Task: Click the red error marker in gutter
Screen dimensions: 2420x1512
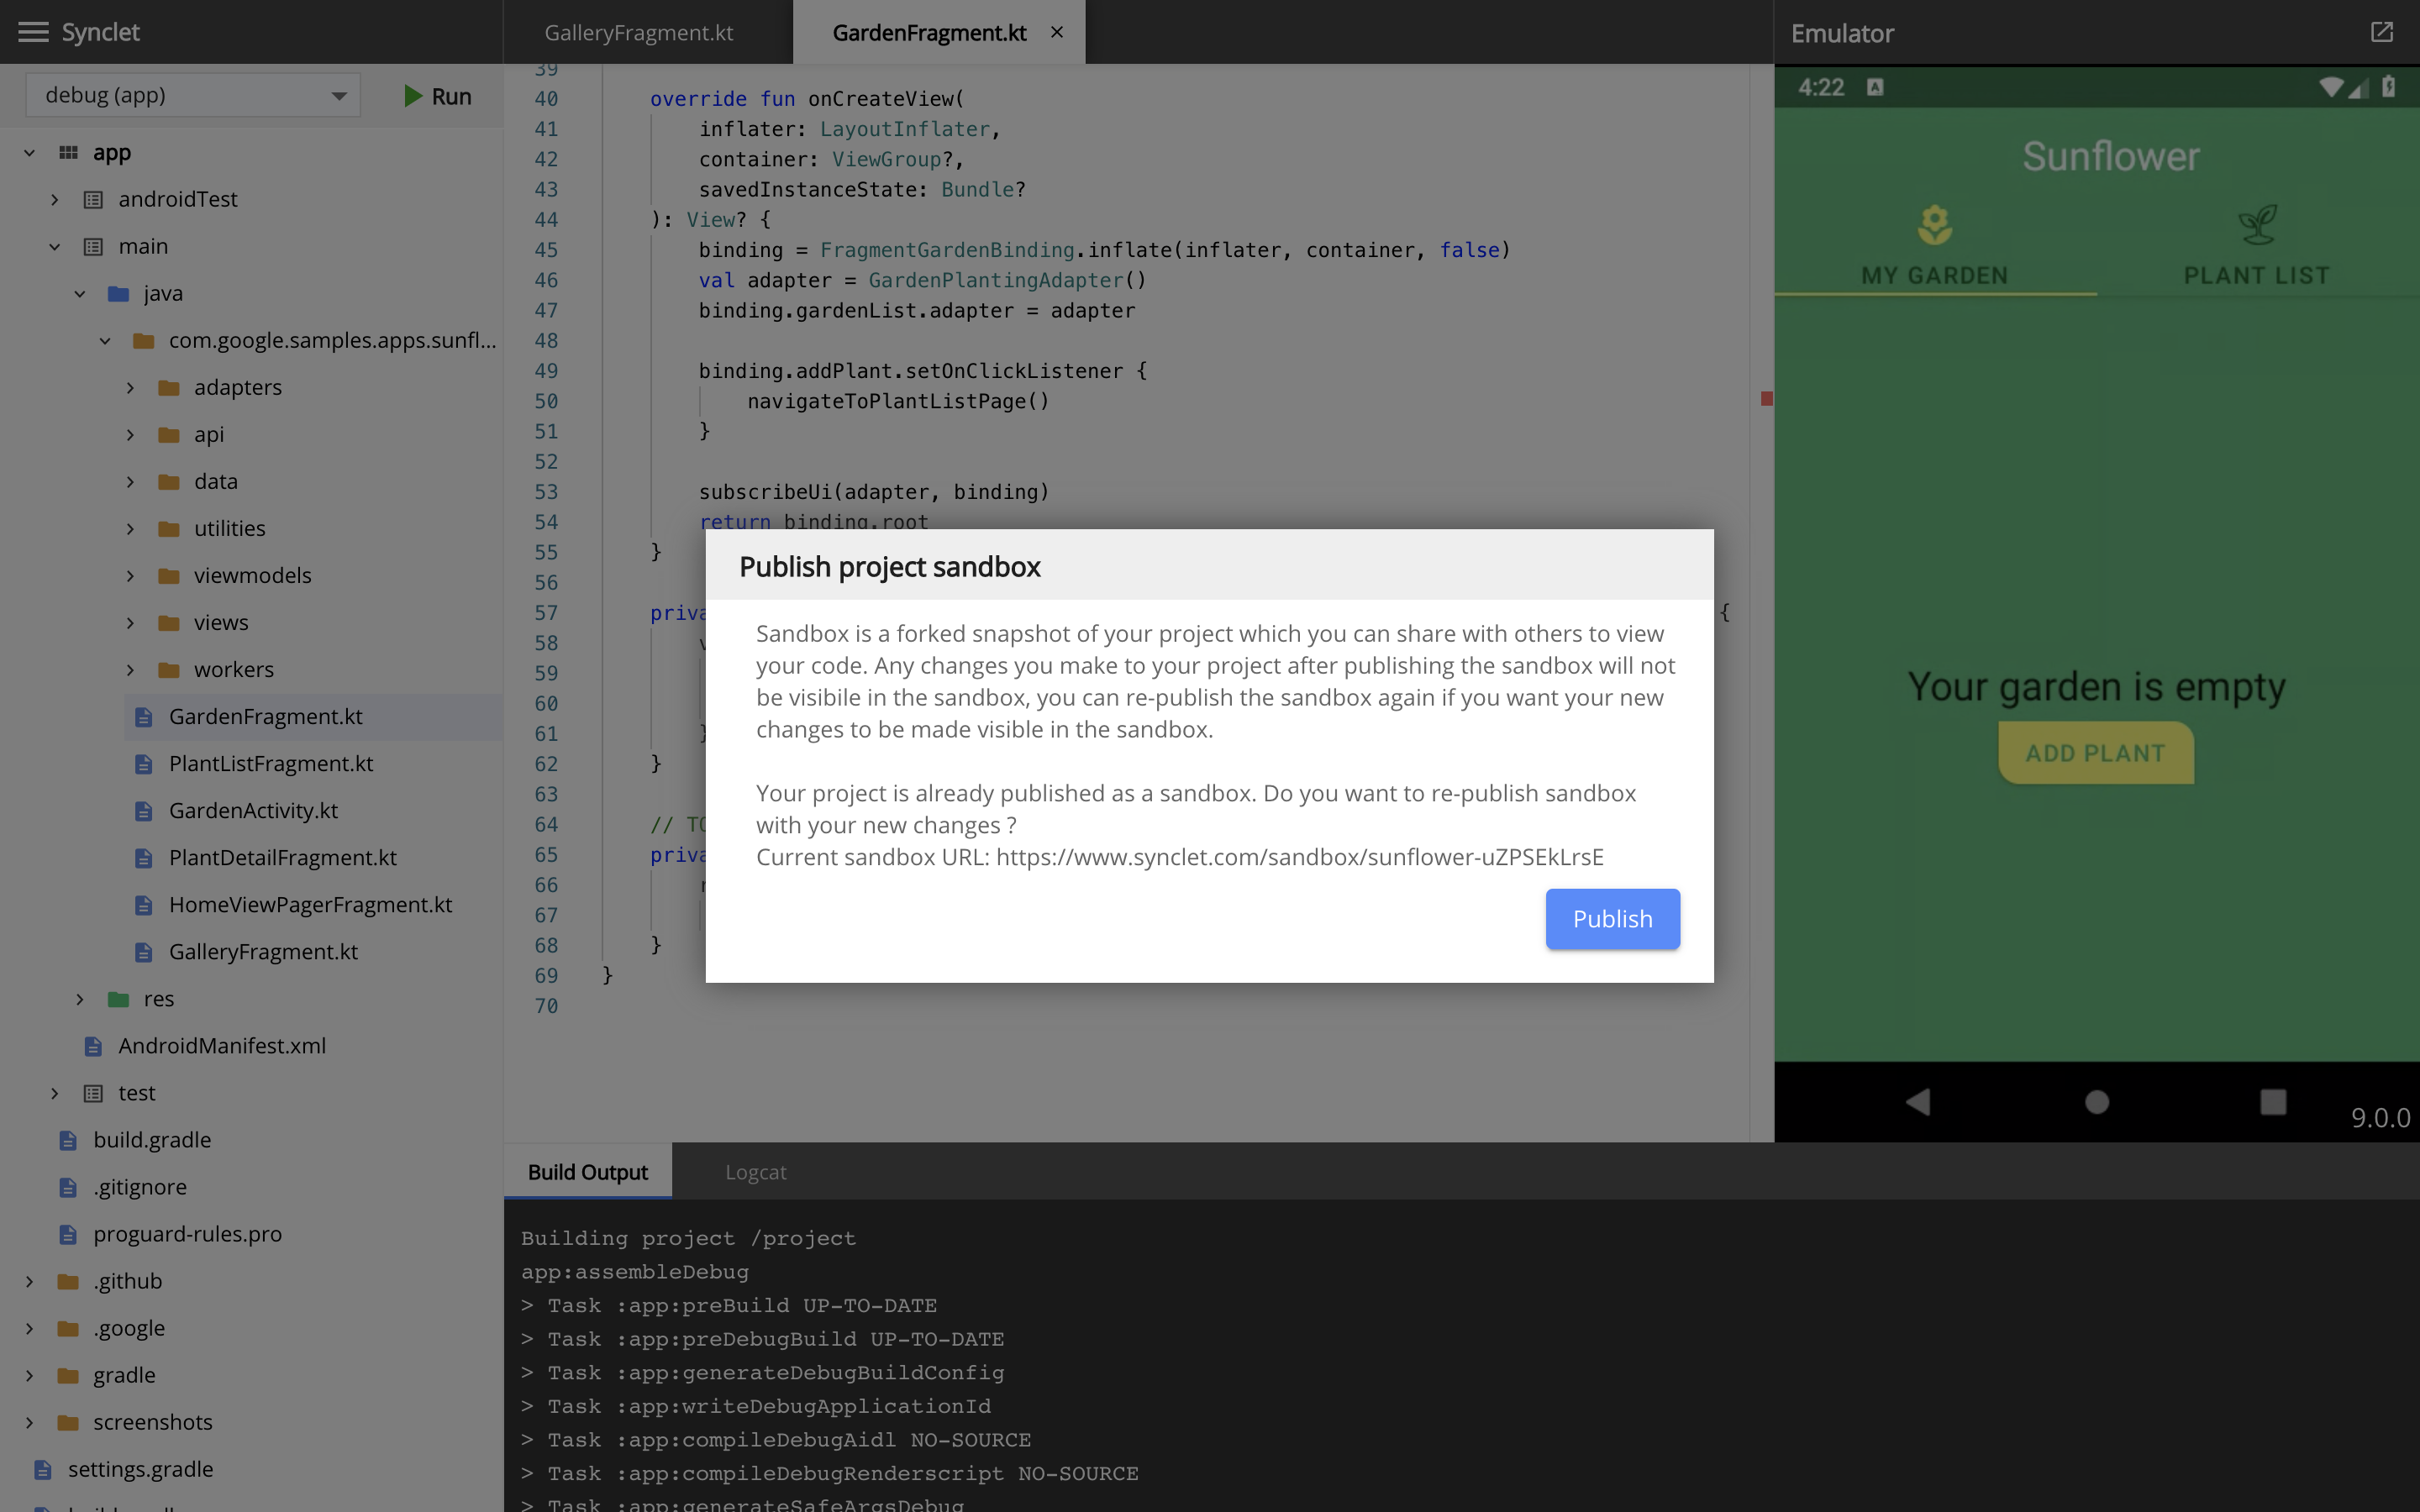Action: click(x=1766, y=399)
